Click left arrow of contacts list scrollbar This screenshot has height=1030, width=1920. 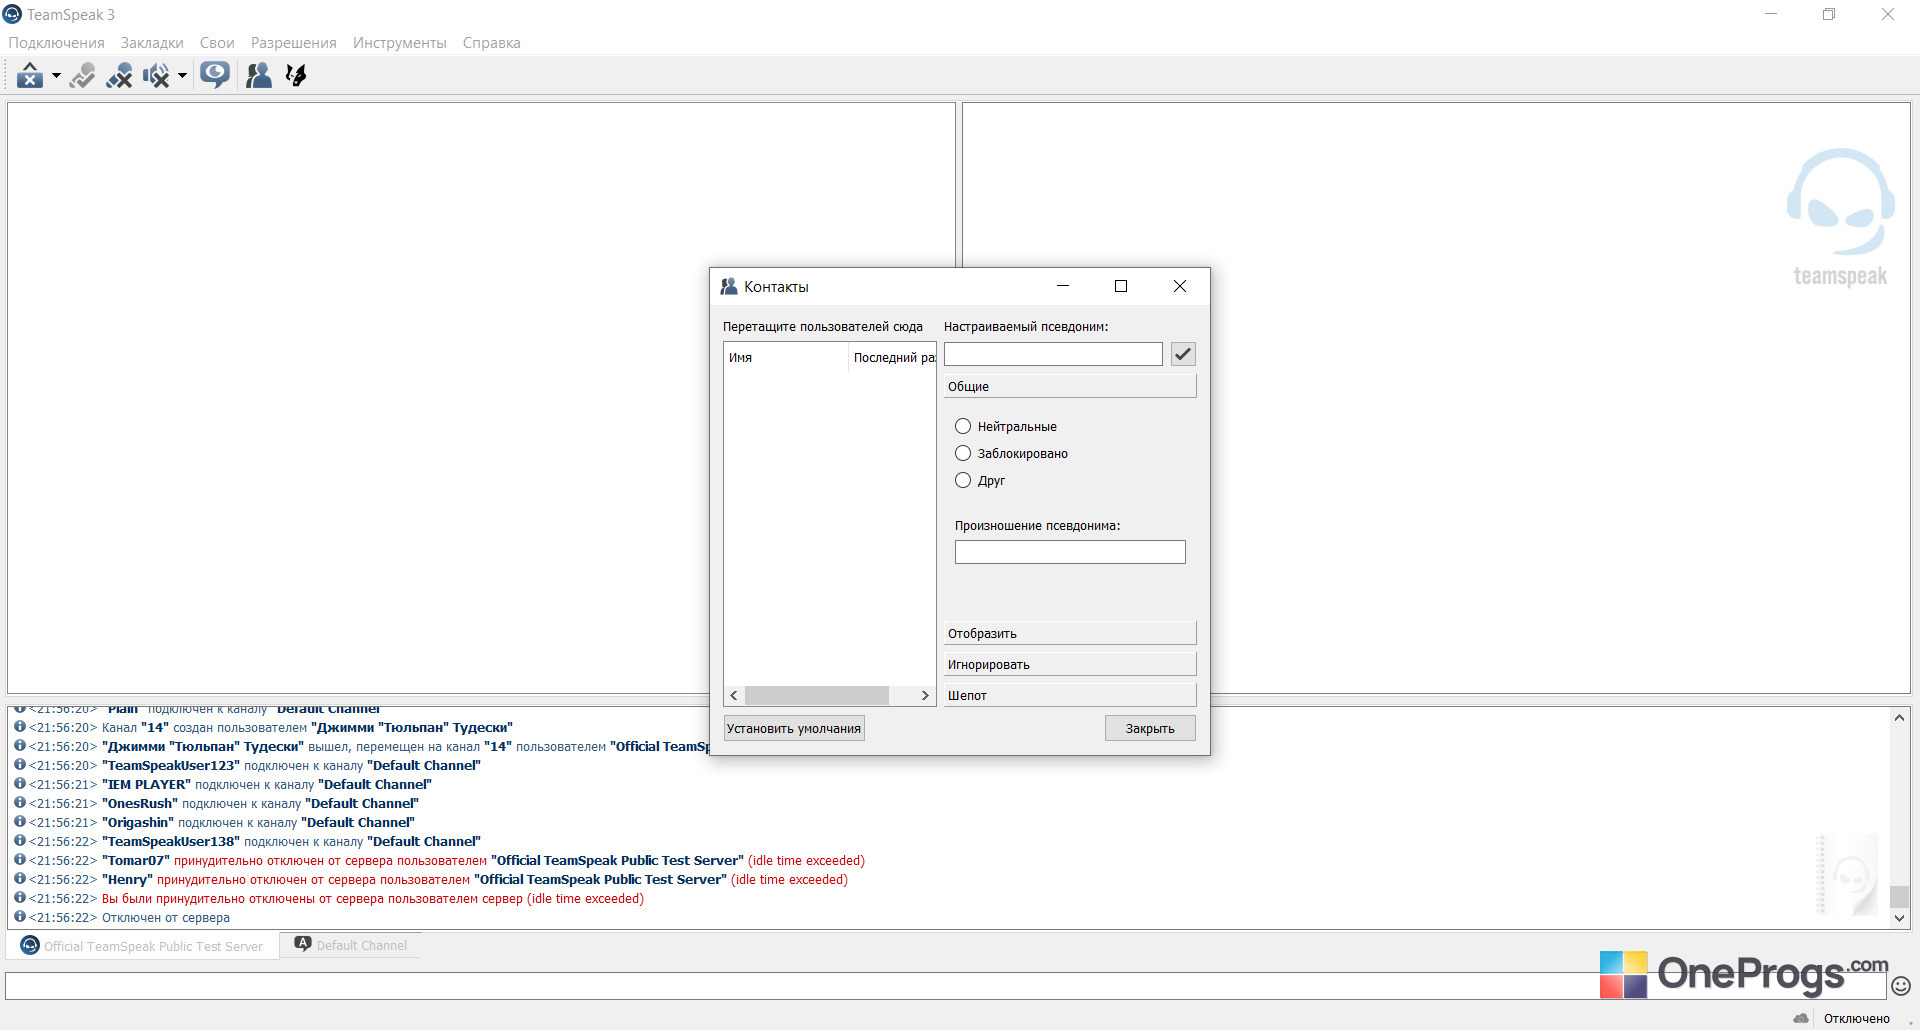[x=734, y=695]
